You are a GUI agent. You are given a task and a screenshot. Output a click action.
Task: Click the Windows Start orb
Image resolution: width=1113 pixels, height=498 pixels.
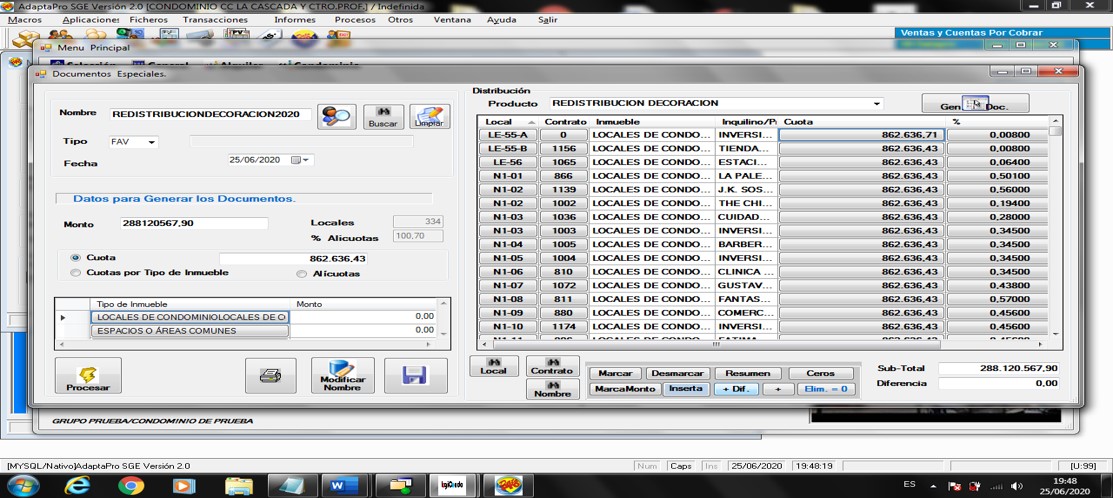click(x=23, y=486)
